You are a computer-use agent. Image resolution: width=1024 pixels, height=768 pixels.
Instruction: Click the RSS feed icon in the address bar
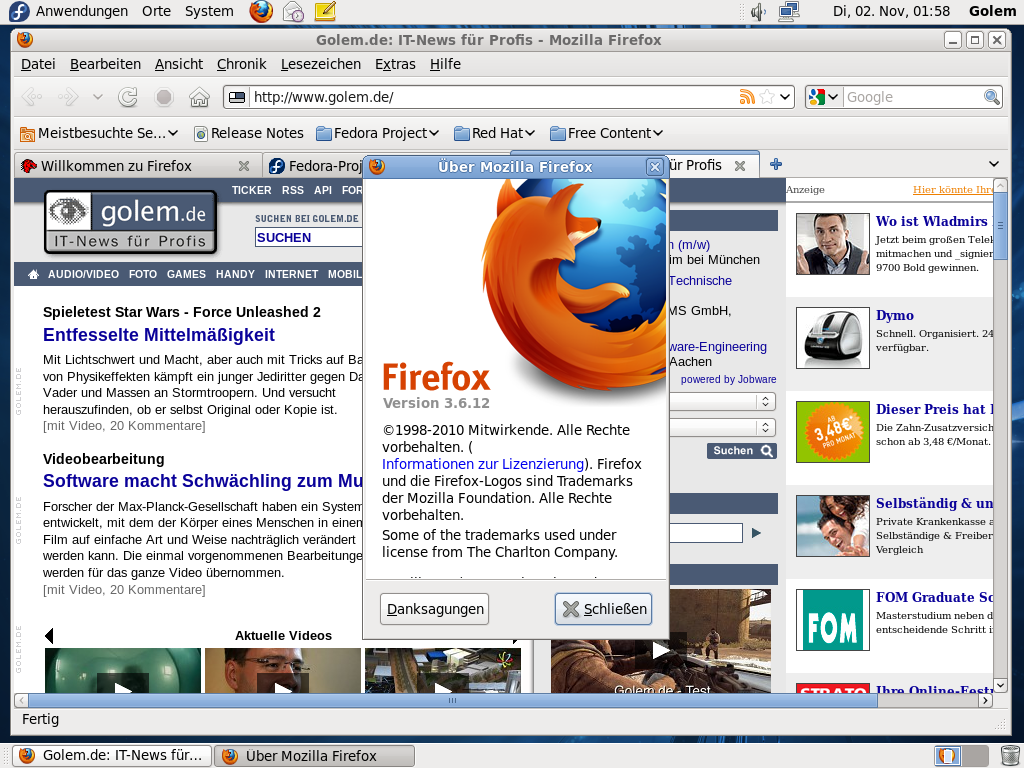click(747, 97)
